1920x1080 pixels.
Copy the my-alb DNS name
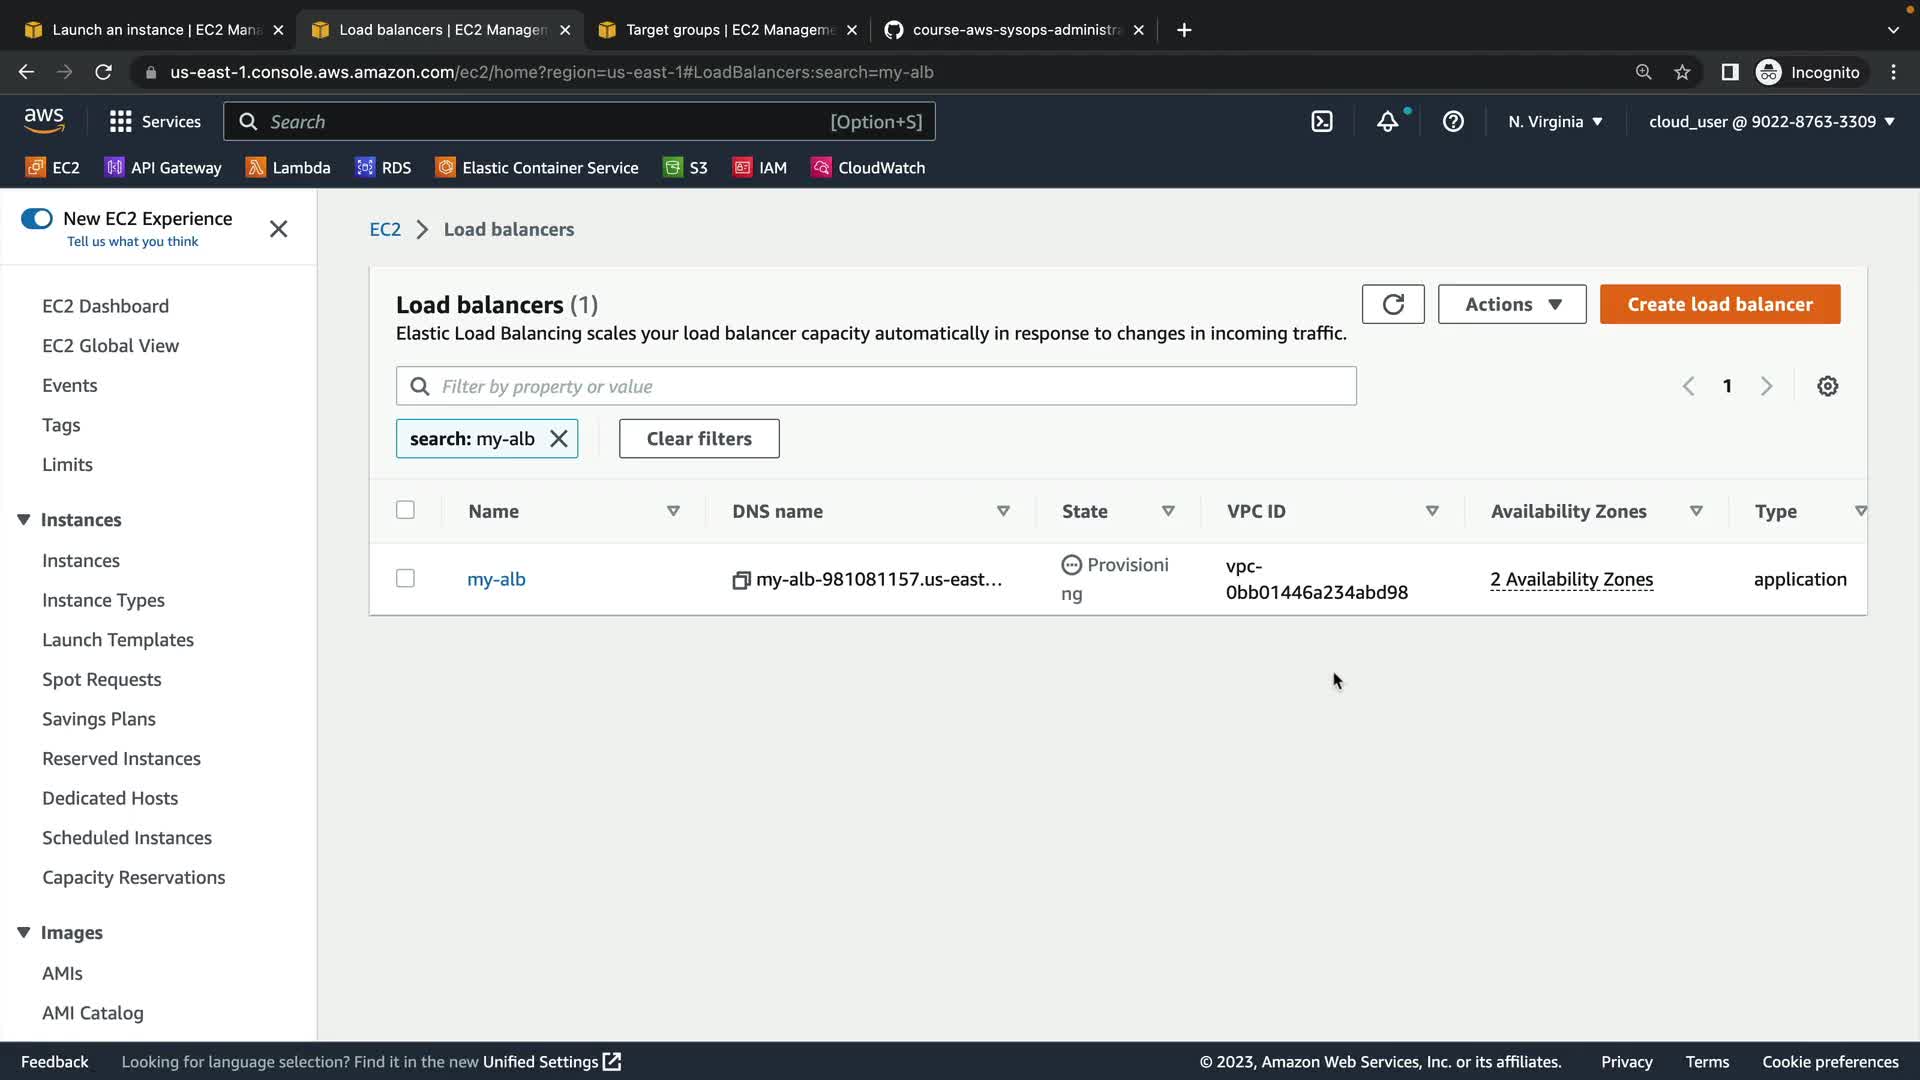point(741,580)
